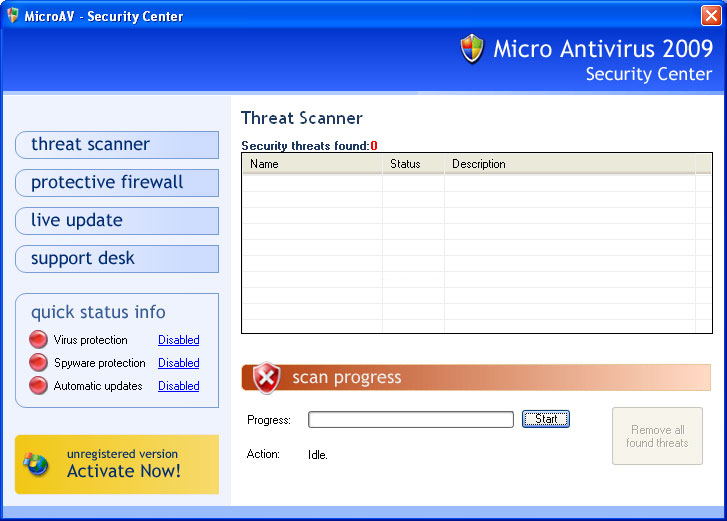This screenshot has height=521, width=727.
Task: Click the scan Progress bar
Action: point(411,419)
